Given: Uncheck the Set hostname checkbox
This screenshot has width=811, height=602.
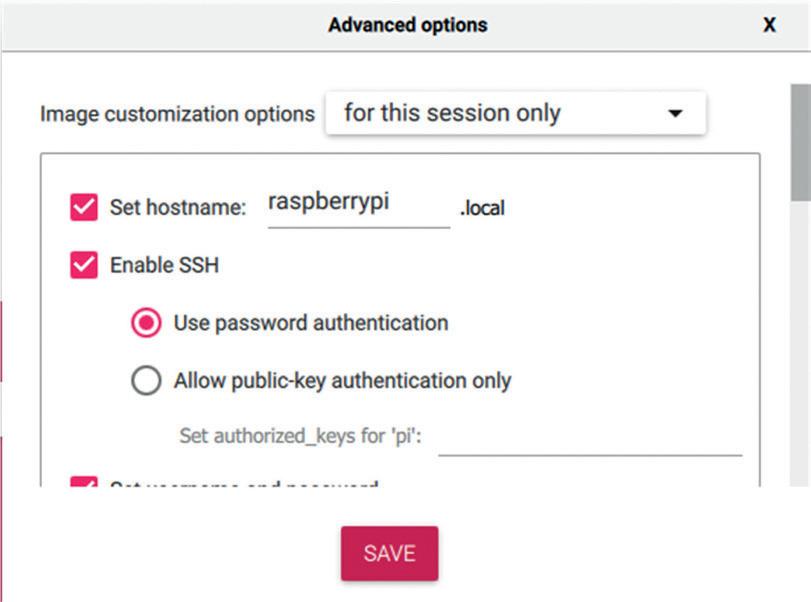Looking at the screenshot, I should coord(84,207).
